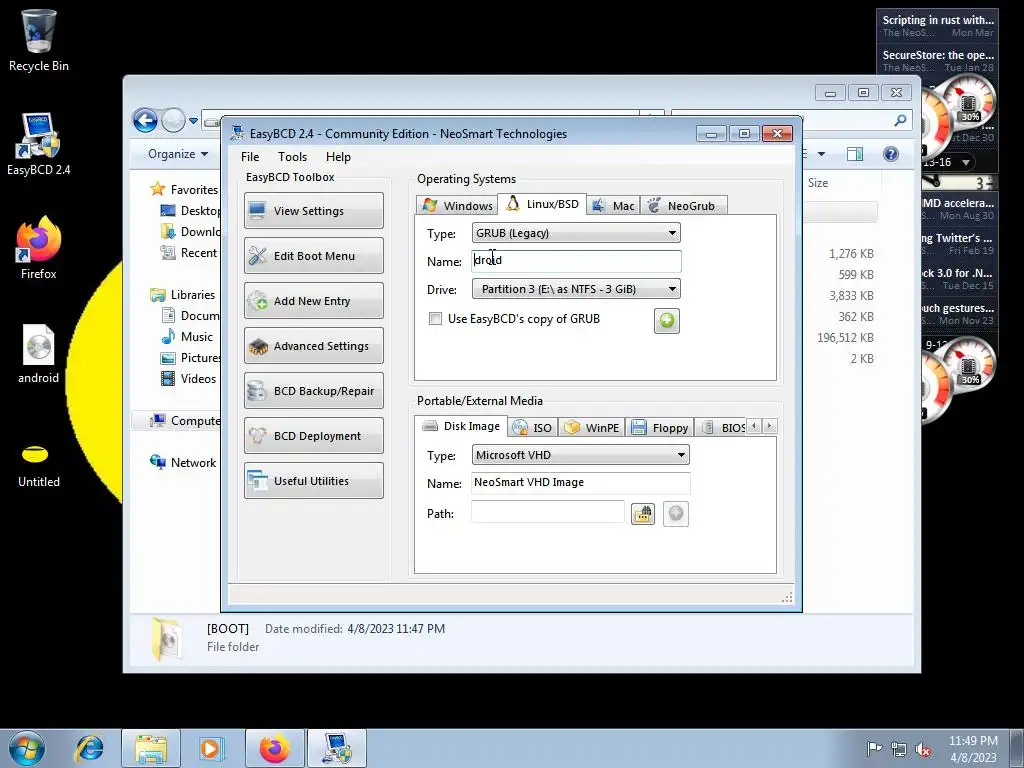Click Explorer window Forward arrow button
The width and height of the screenshot is (1024, 768).
173,120
